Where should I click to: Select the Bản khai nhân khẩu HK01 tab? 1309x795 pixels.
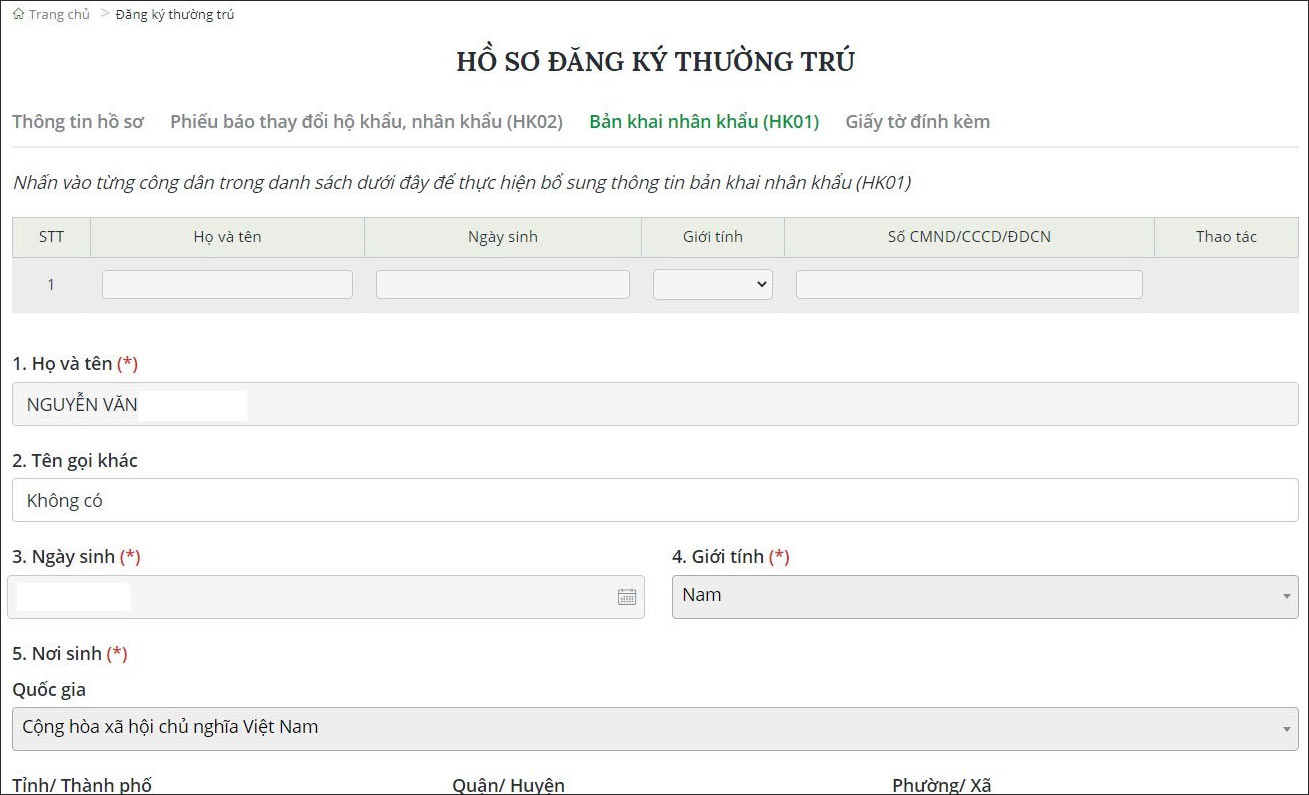click(703, 121)
